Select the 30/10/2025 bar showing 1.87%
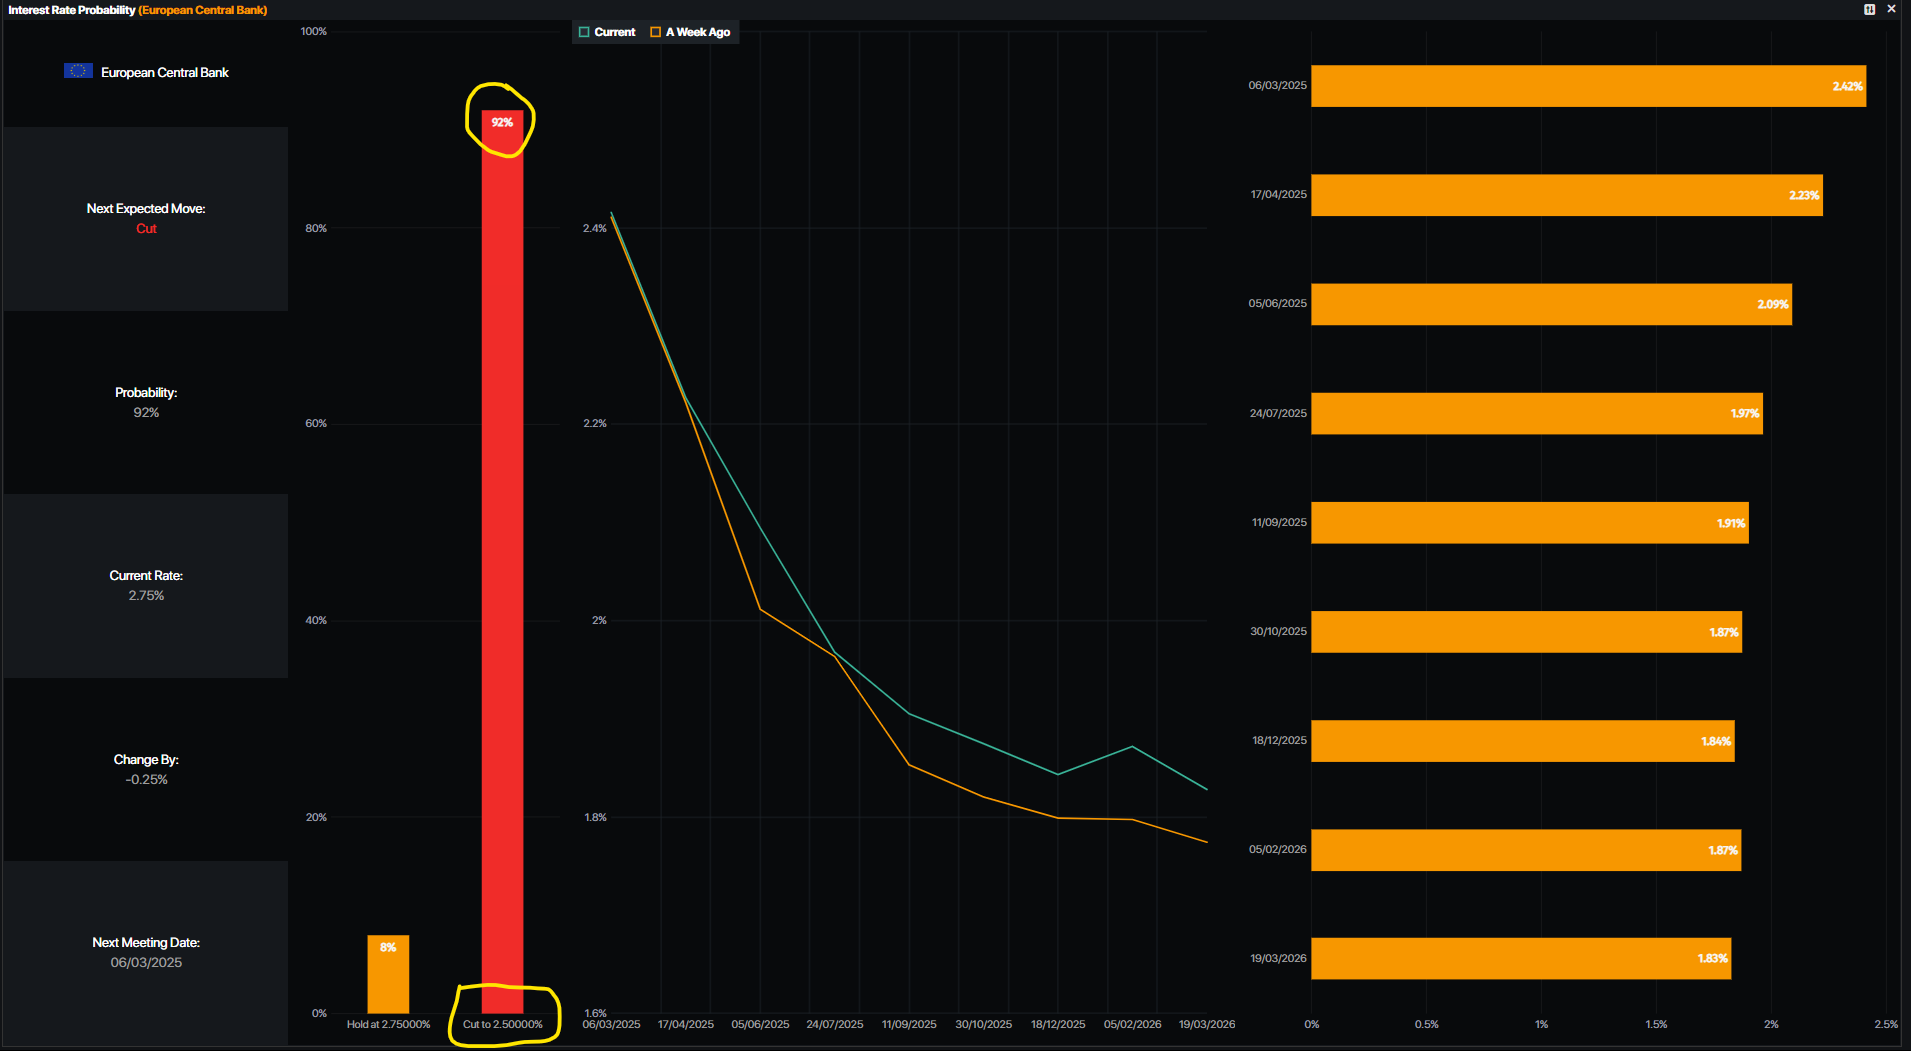Image resolution: width=1911 pixels, height=1051 pixels. 1526,632
